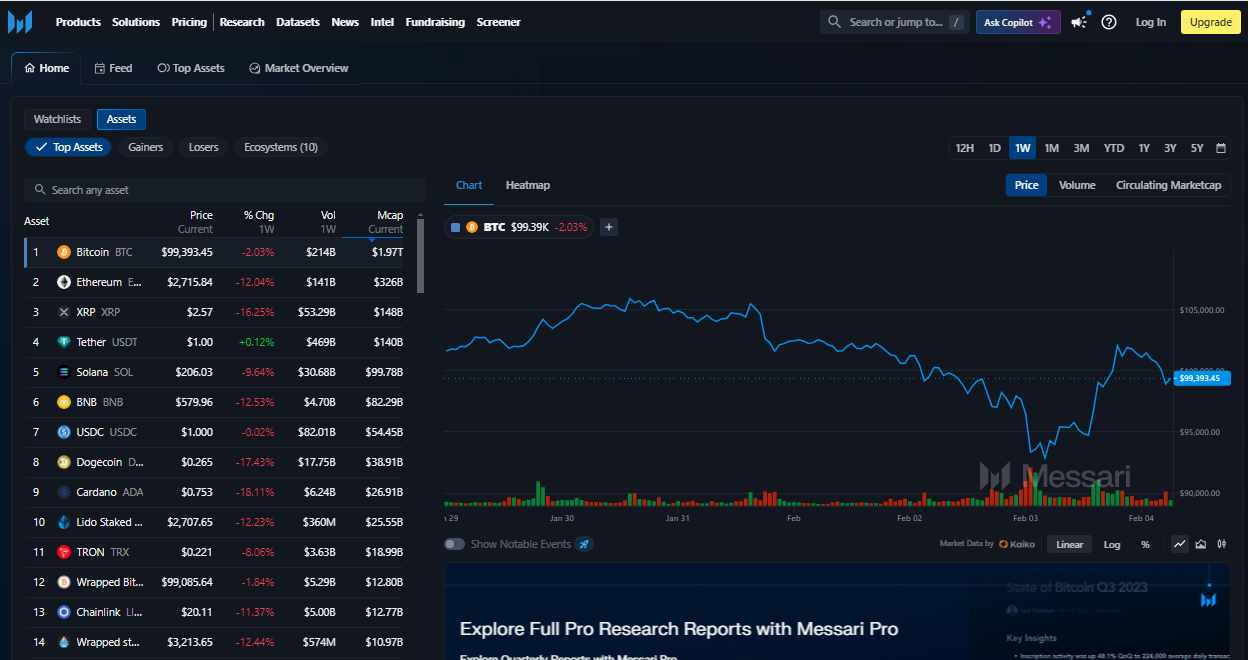
Task: Switch to area chart type icon
Action: (1201, 544)
